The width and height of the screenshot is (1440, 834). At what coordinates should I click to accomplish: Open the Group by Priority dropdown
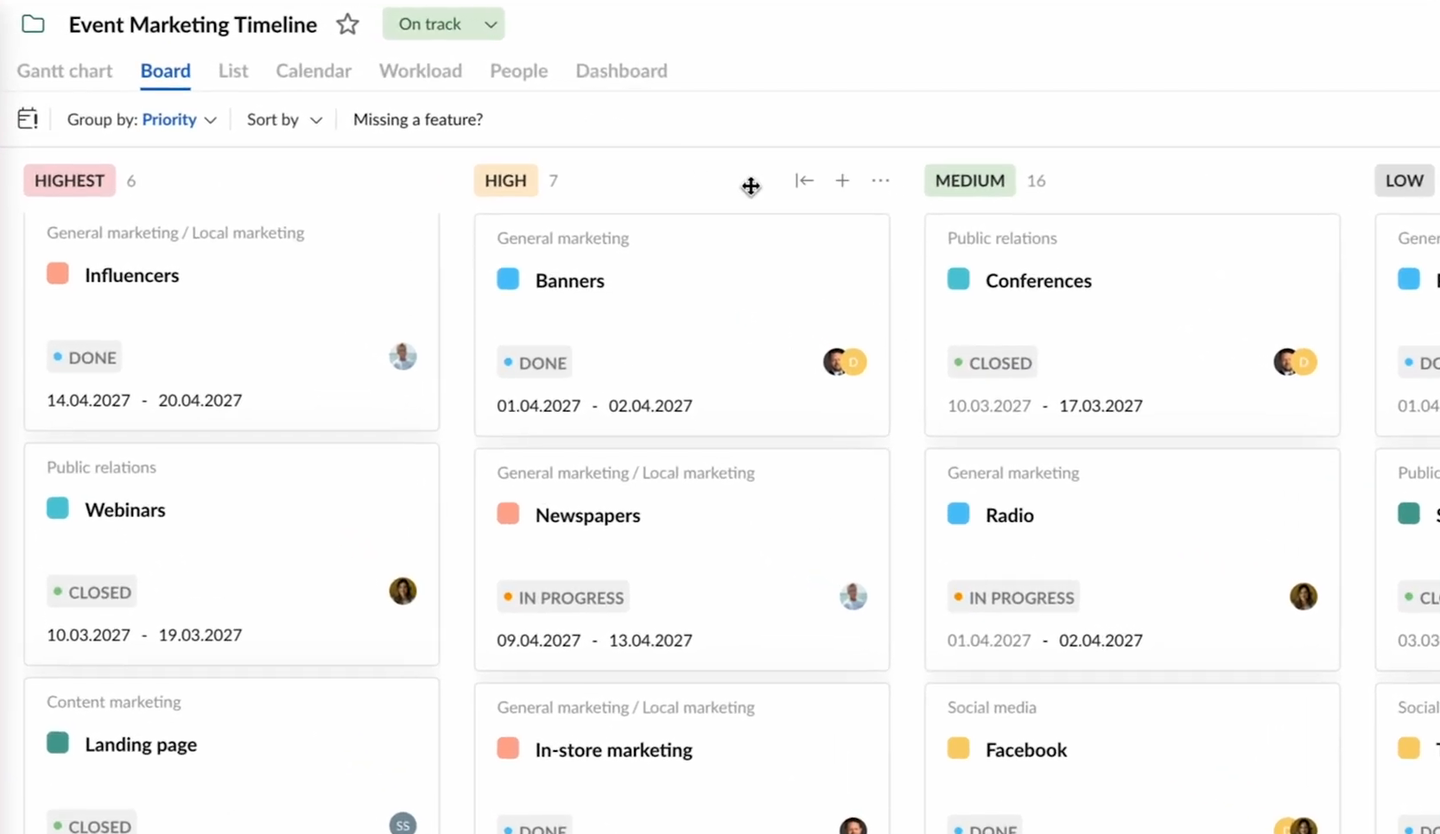pyautogui.click(x=142, y=119)
